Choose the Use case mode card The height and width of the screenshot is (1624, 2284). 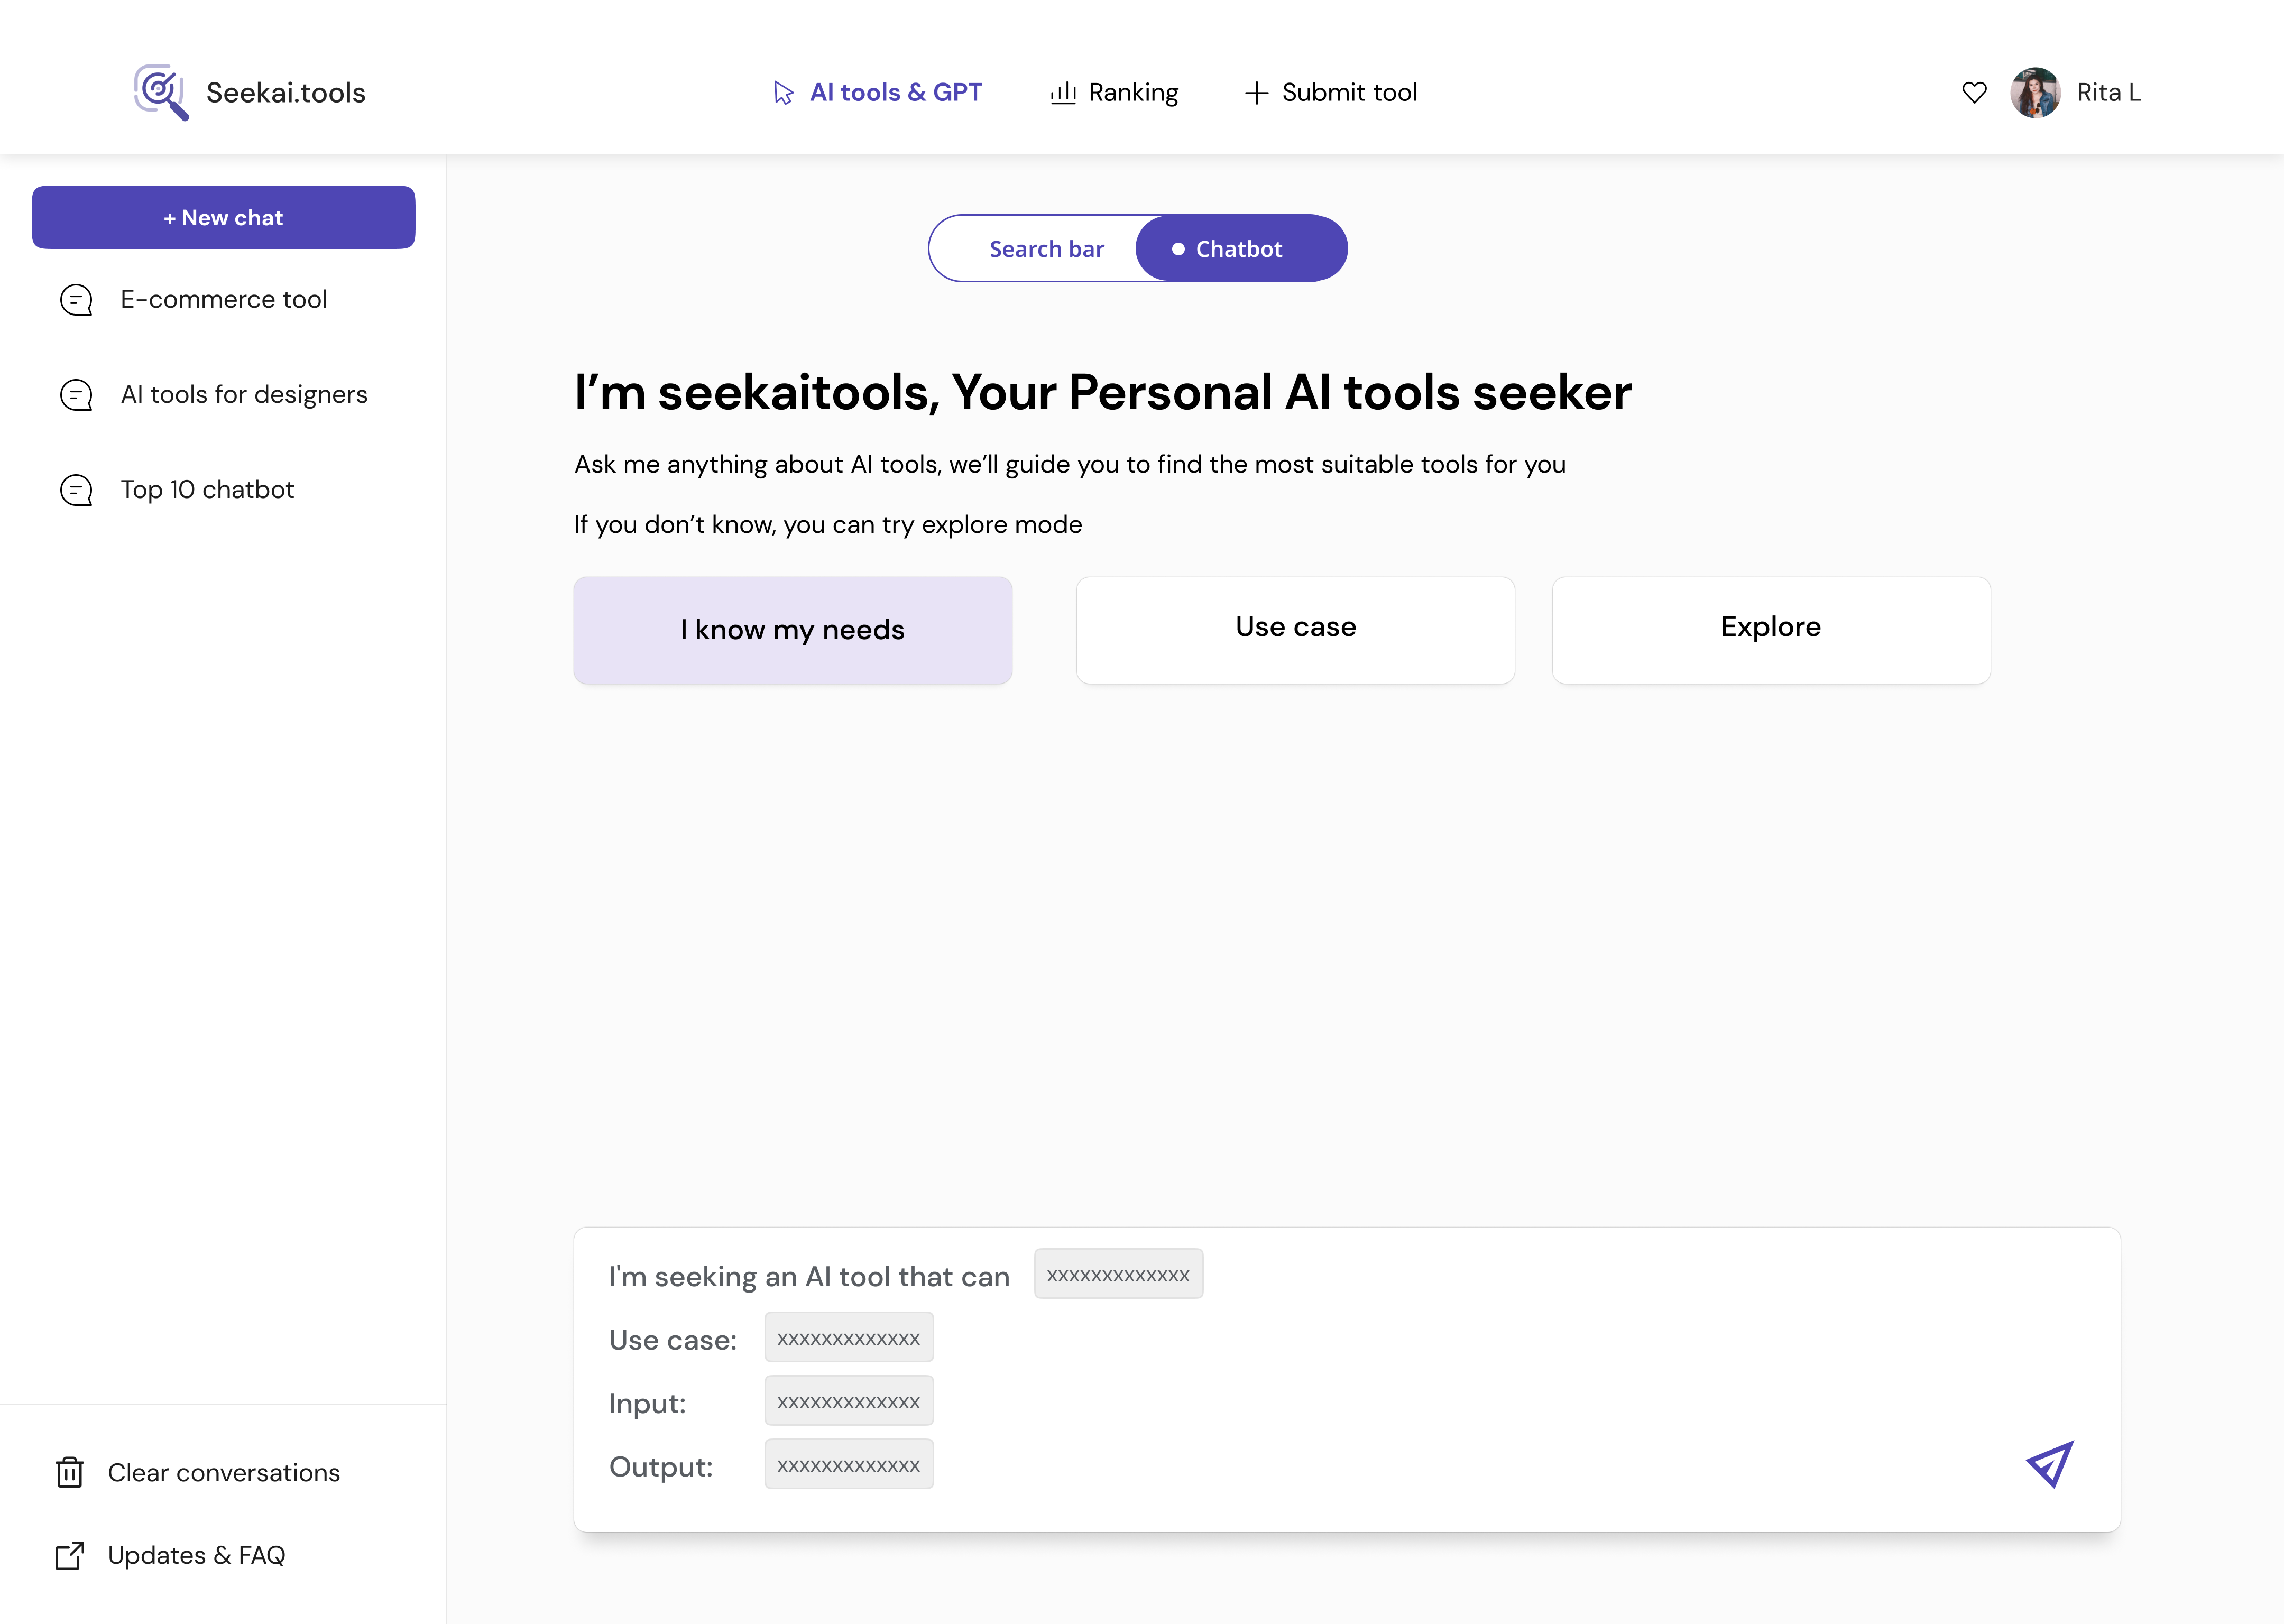pyautogui.click(x=1295, y=629)
